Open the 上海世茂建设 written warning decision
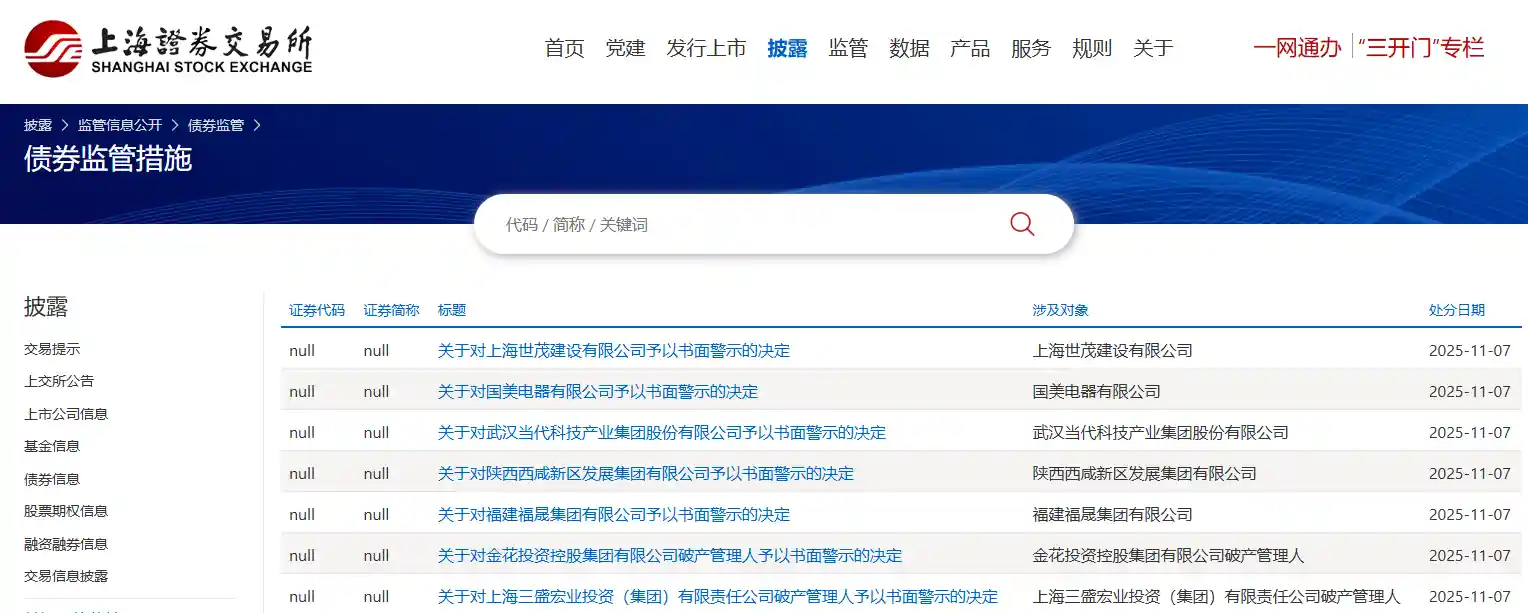 612,350
